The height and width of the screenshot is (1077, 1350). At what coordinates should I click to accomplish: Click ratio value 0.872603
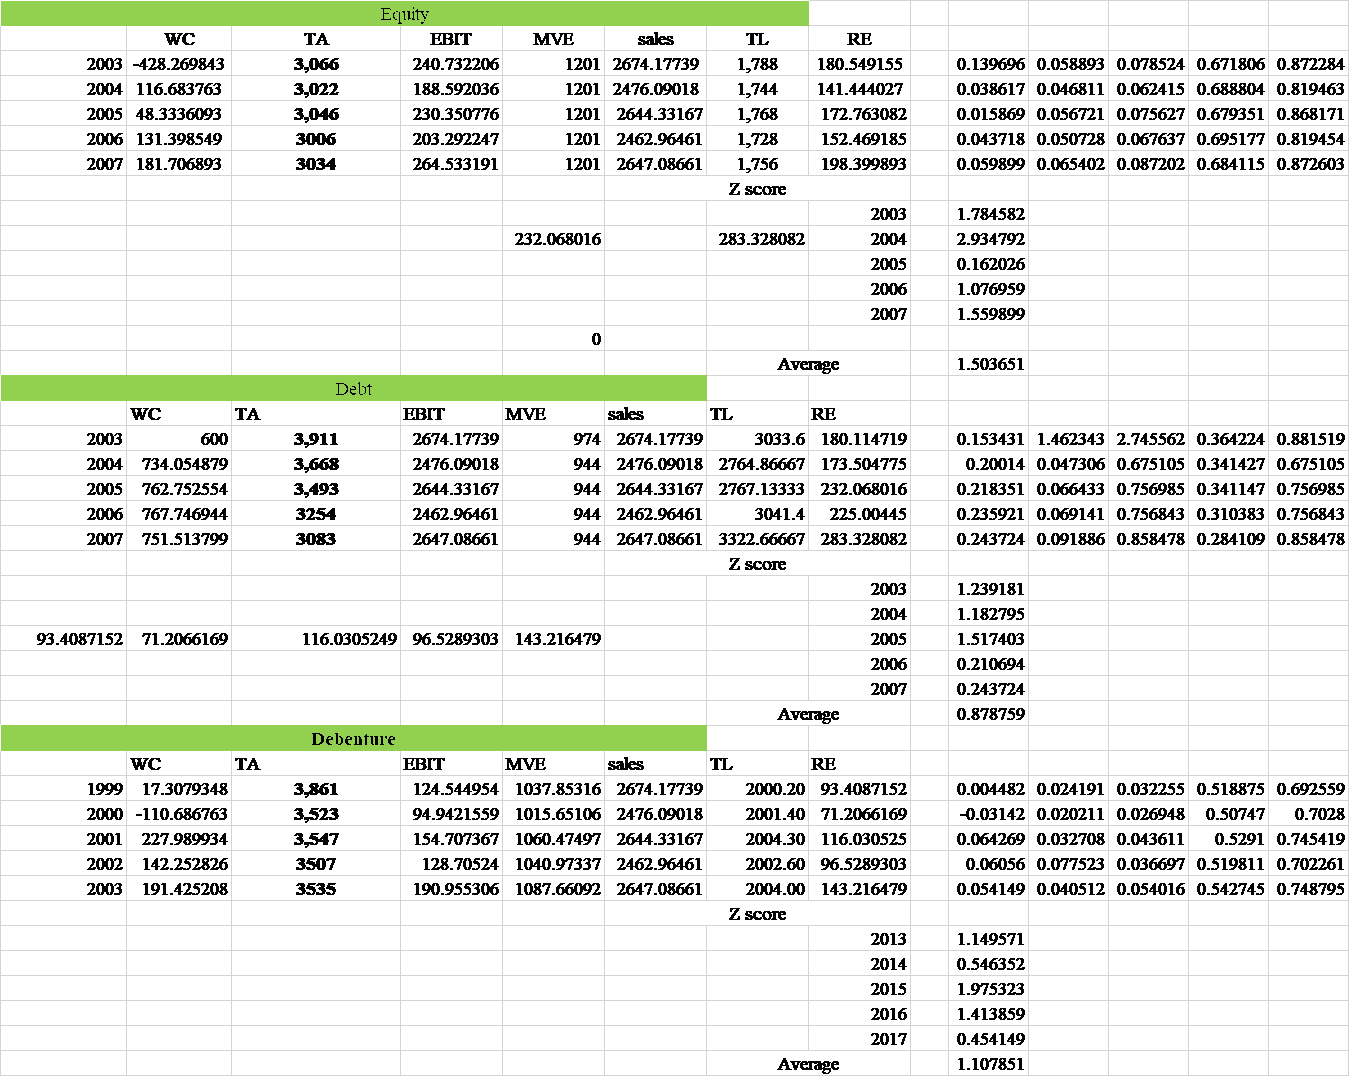point(1309,164)
